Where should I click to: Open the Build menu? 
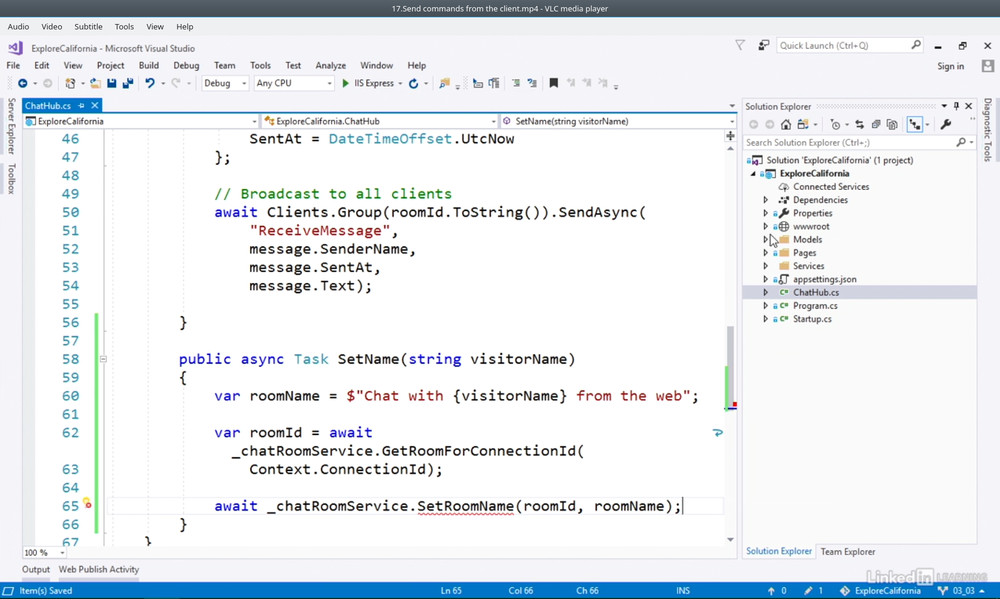(149, 65)
